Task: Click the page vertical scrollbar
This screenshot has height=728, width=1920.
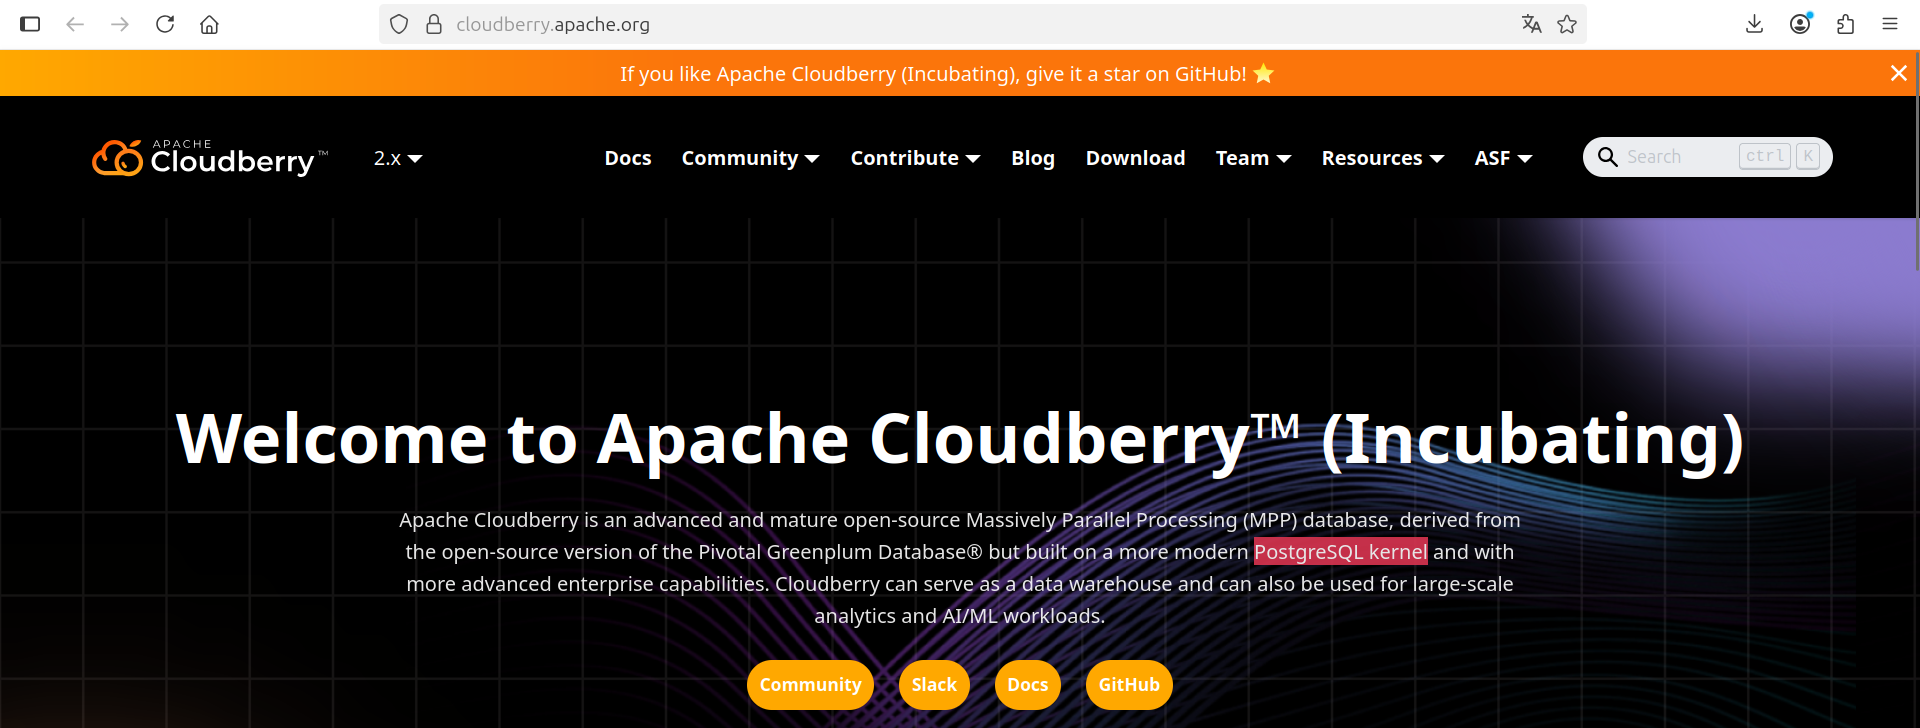Action: pos(1916,160)
